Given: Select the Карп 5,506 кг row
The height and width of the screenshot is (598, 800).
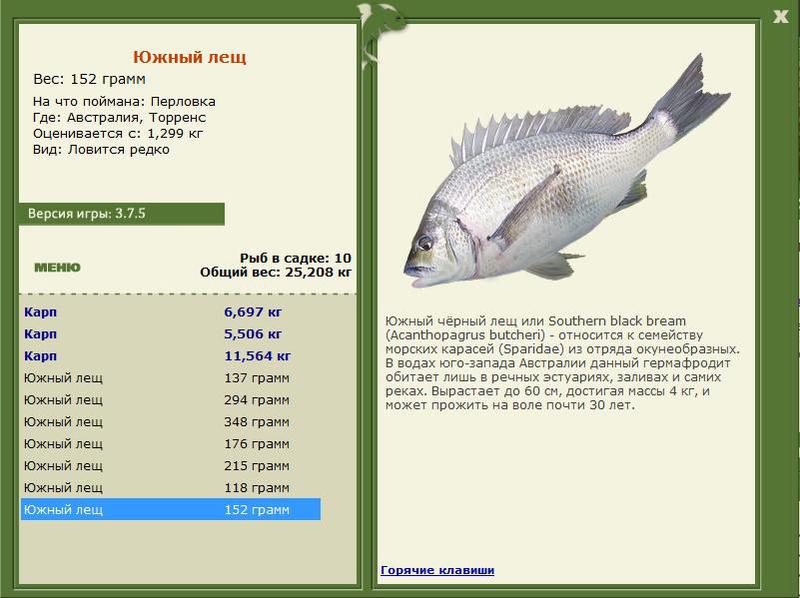Looking at the screenshot, I should 170,334.
